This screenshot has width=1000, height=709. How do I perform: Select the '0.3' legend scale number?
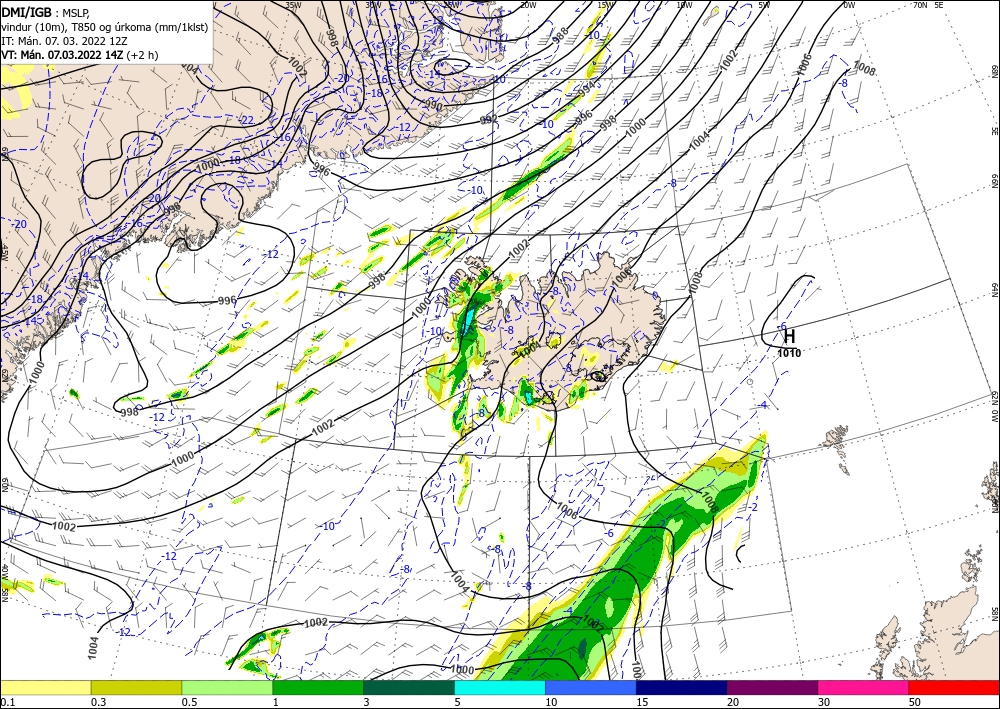(x=98, y=702)
